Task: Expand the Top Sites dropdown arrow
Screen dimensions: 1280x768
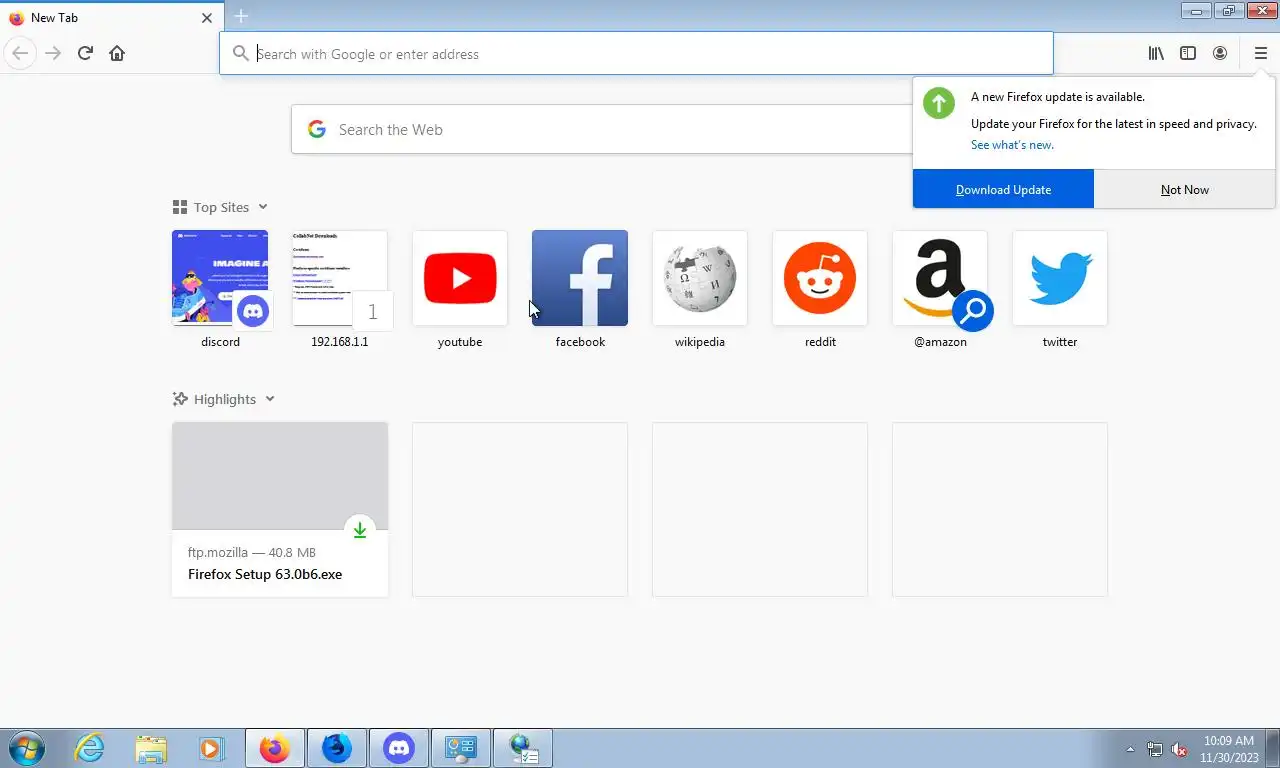Action: coord(263,207)
